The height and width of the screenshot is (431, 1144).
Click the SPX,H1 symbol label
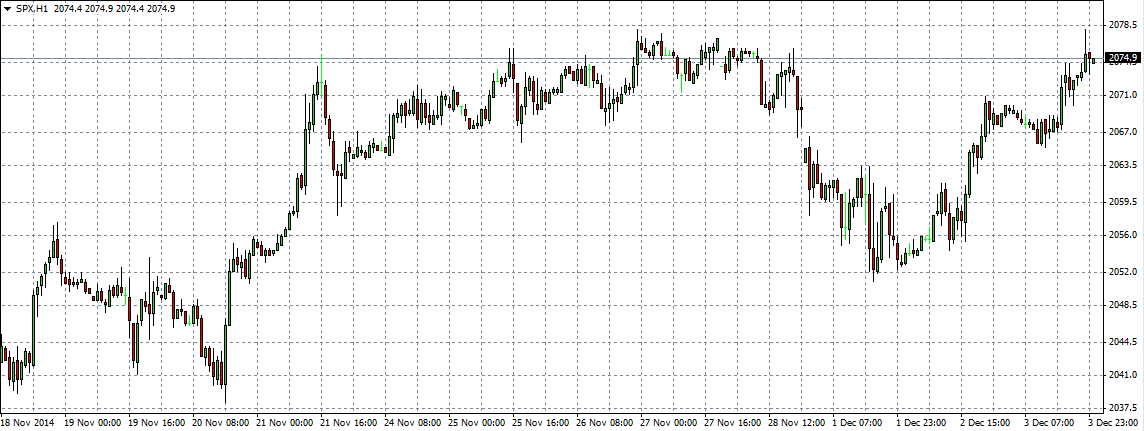click(32, 7)
